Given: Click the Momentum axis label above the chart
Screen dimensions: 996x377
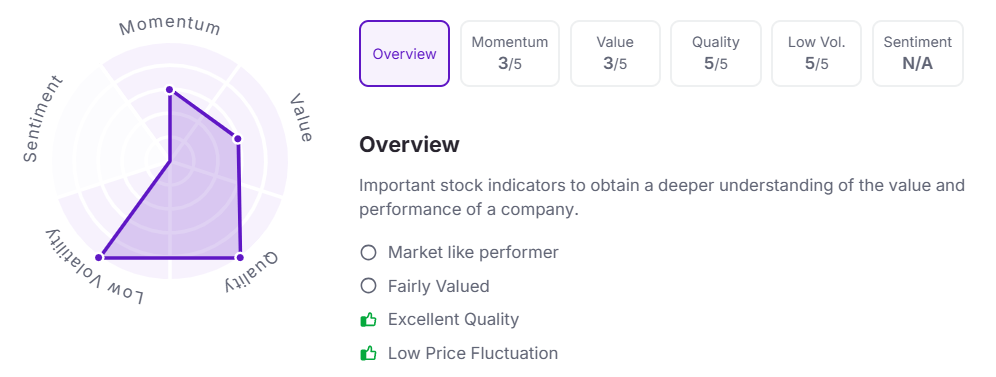Looking at the screenshot, I should 170,26.
